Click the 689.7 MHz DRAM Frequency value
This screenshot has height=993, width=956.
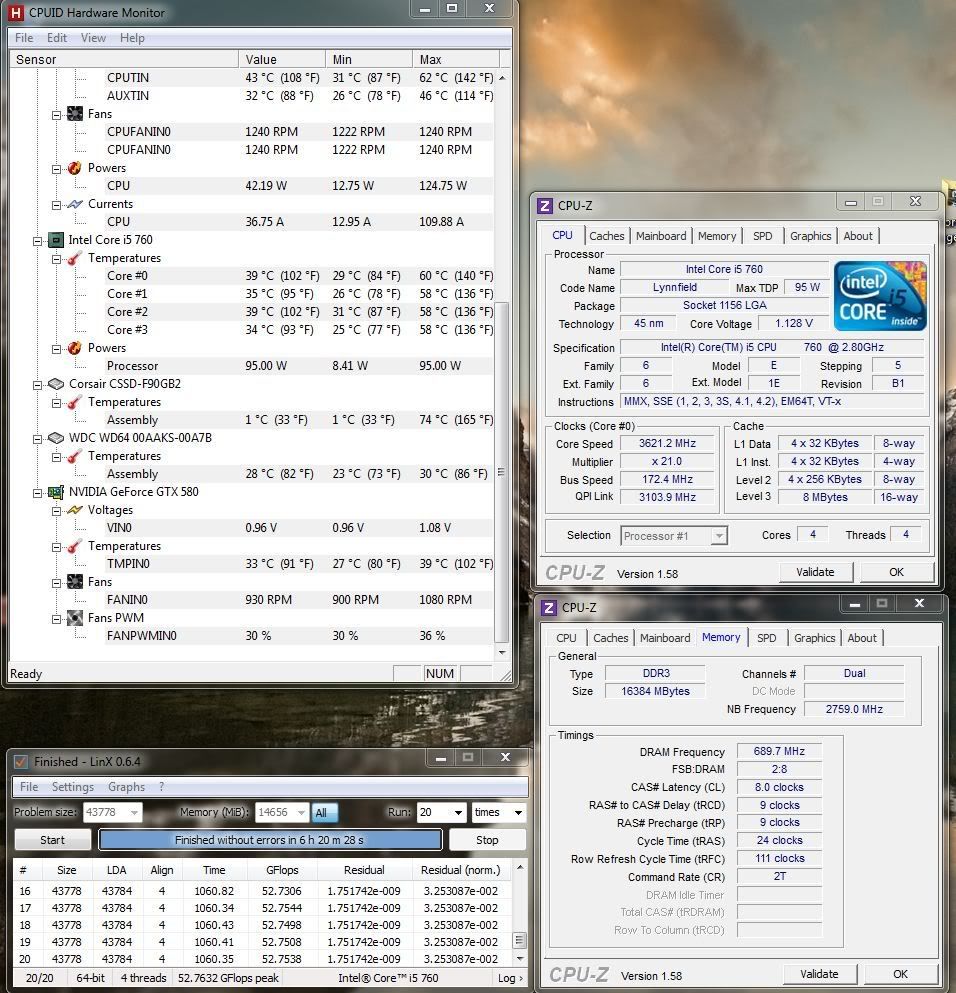[x=779, y=751]
